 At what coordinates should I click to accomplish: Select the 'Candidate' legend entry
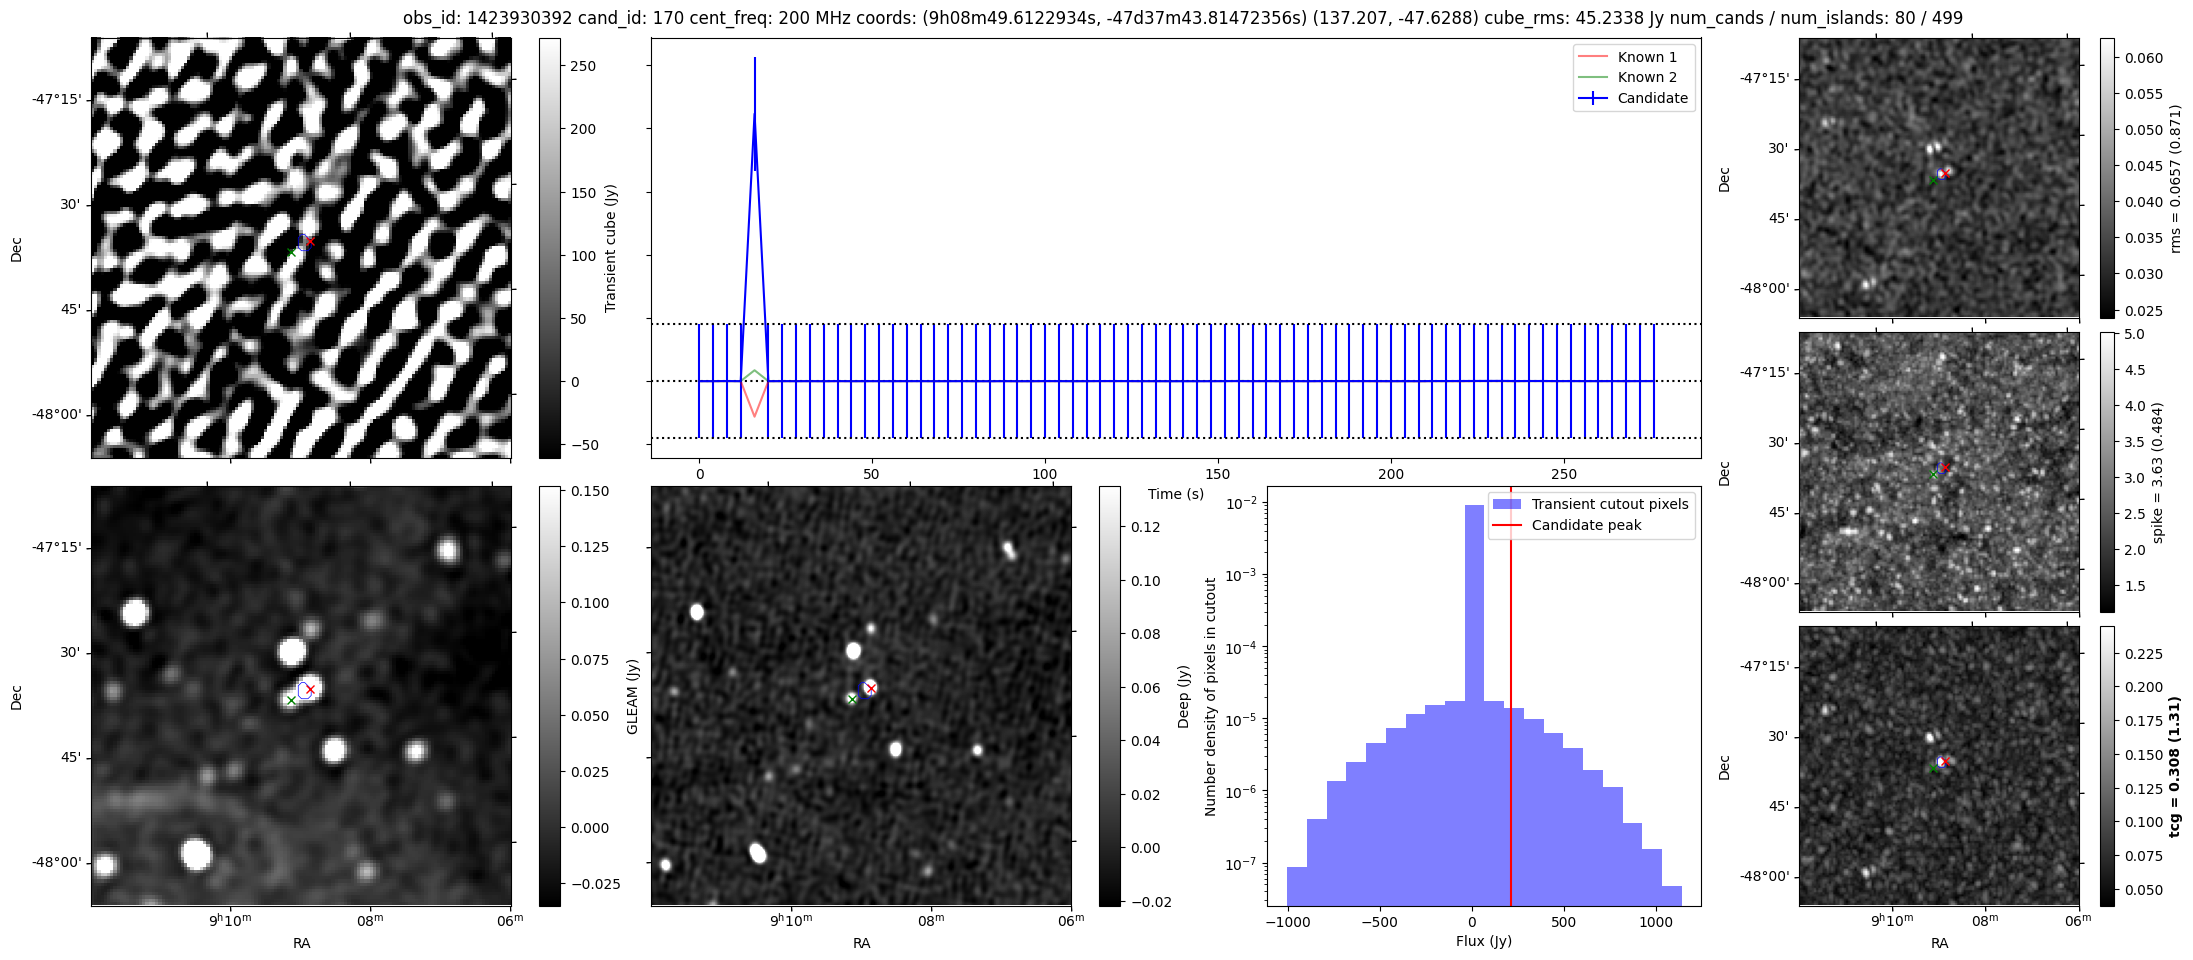point(1651,98)
